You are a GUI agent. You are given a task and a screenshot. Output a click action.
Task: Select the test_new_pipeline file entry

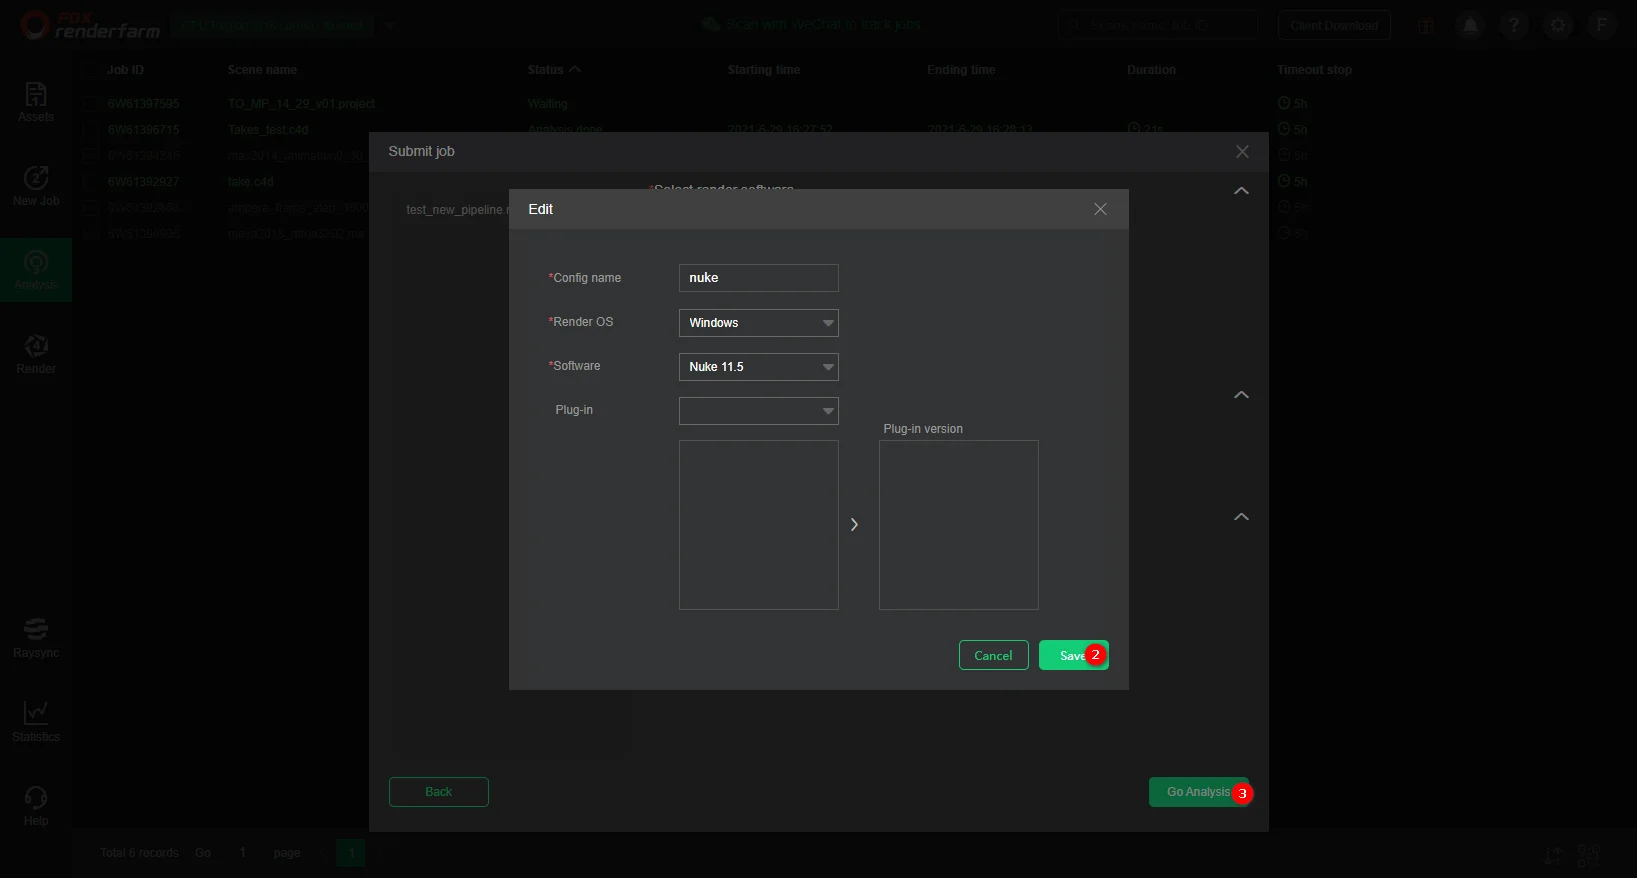coord(457,210)
